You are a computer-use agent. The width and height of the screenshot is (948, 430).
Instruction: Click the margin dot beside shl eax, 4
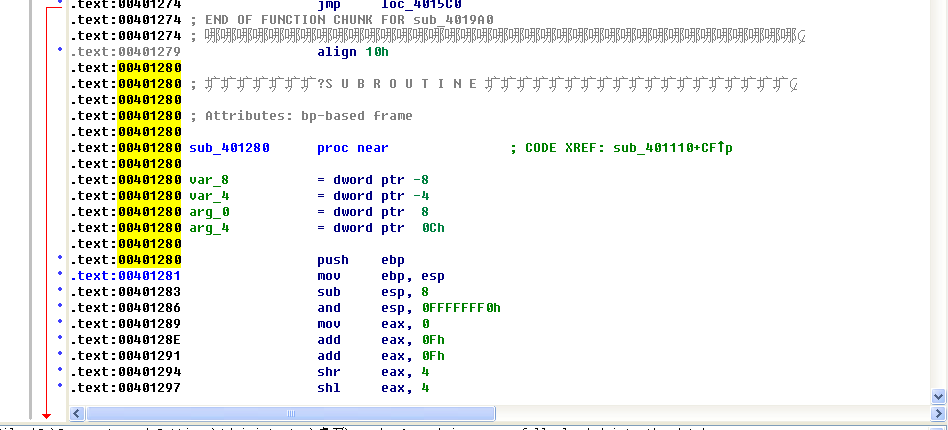point(62,388)
